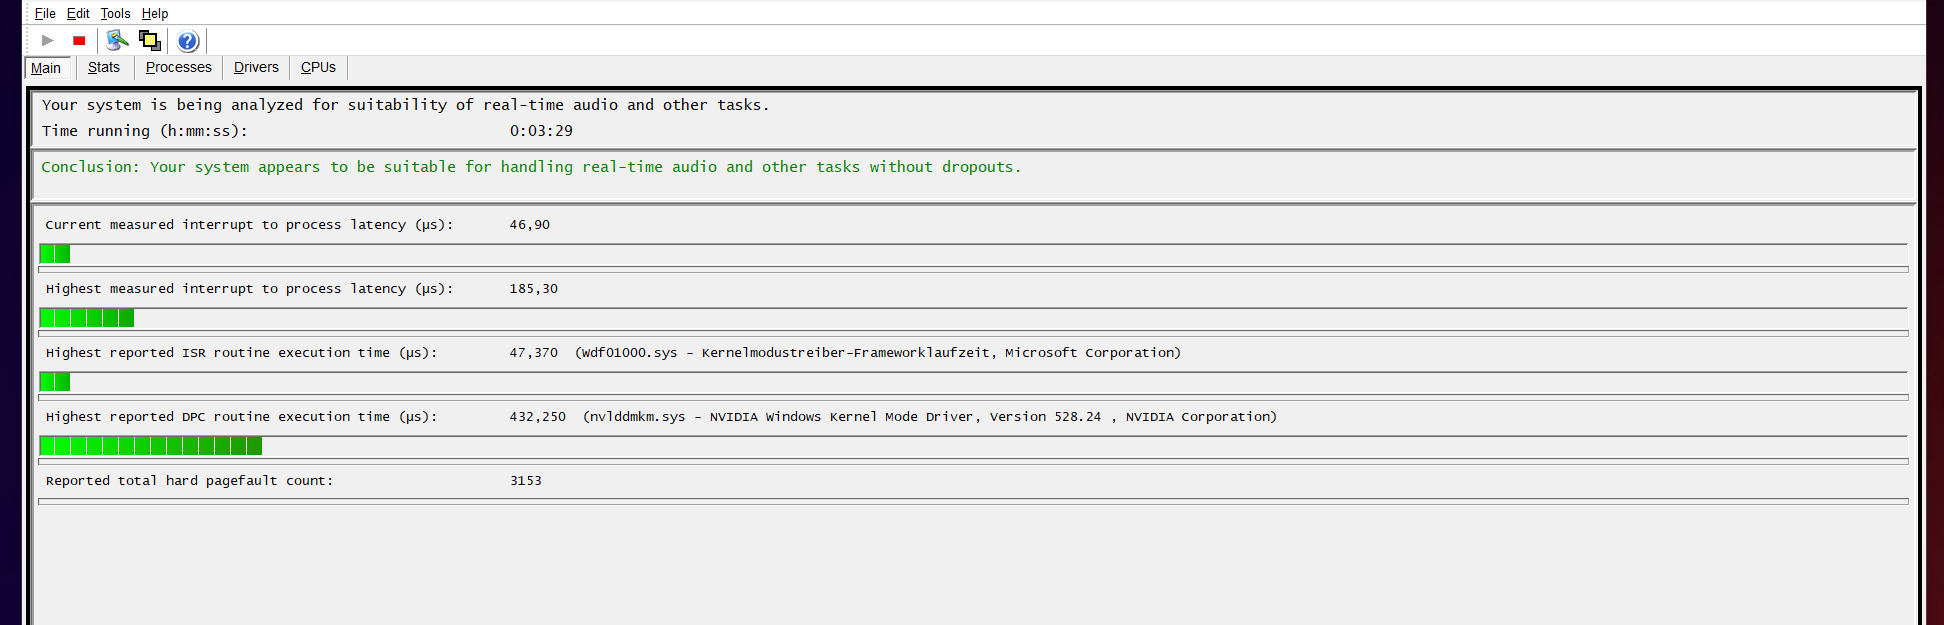Open the Edit menu
The width and height of the screenshot is (1944, 625).
78,13
